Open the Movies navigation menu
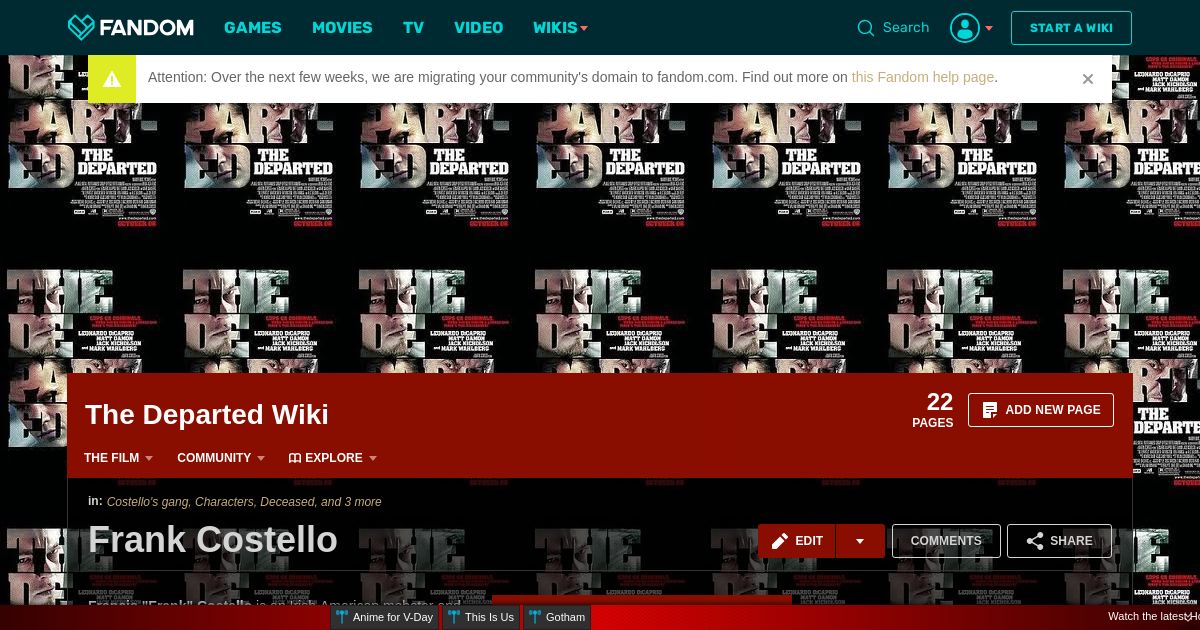The width and height of the screenshot is (1200, 630). [342, 27]
